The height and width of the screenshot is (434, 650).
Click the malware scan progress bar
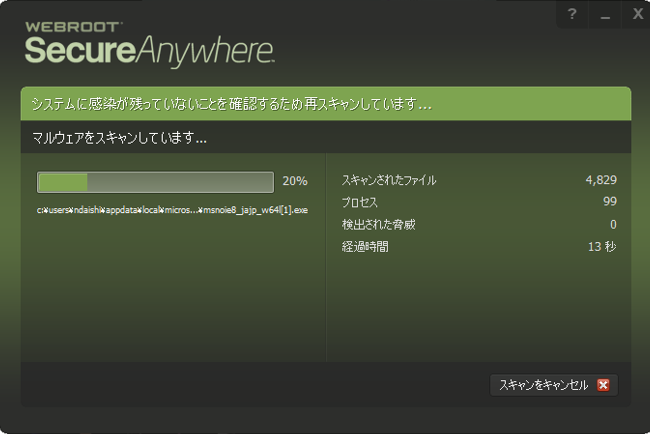tap(155, 182)
